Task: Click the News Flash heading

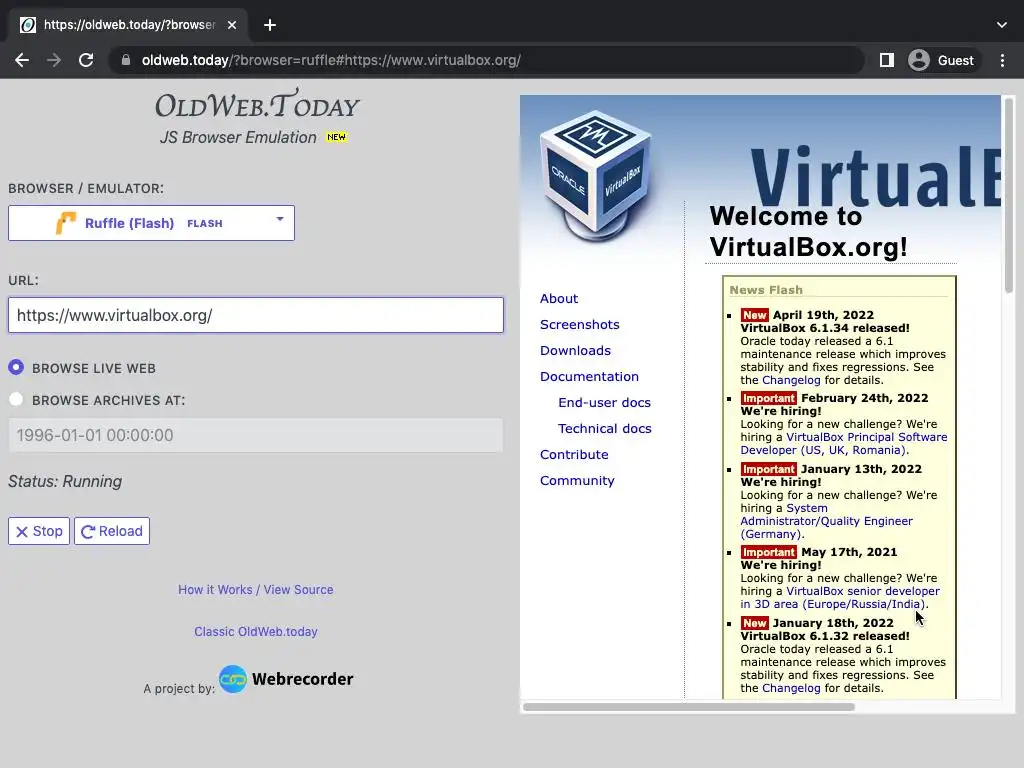Action: point(766,290)
